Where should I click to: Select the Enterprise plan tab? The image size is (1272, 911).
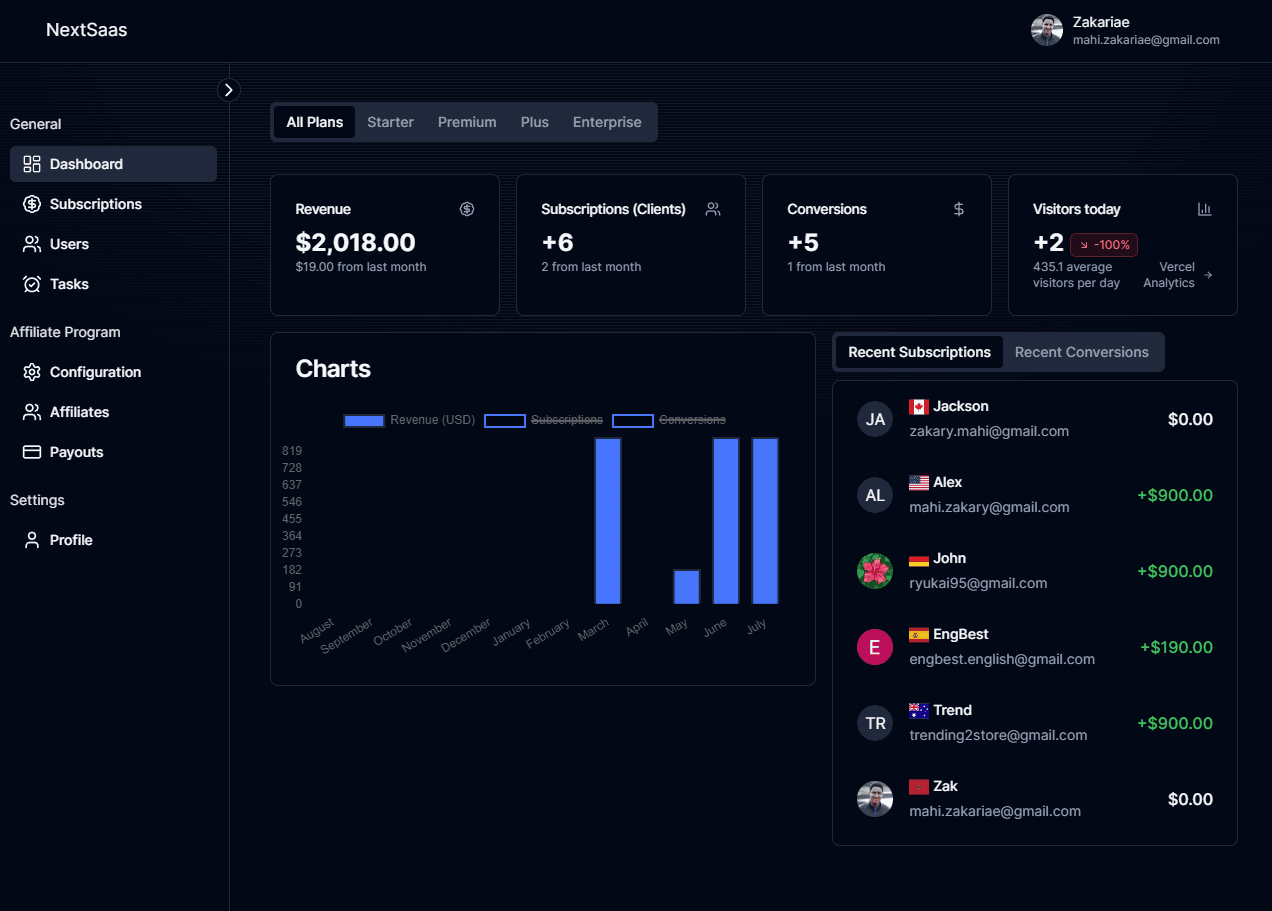(607, 122)
